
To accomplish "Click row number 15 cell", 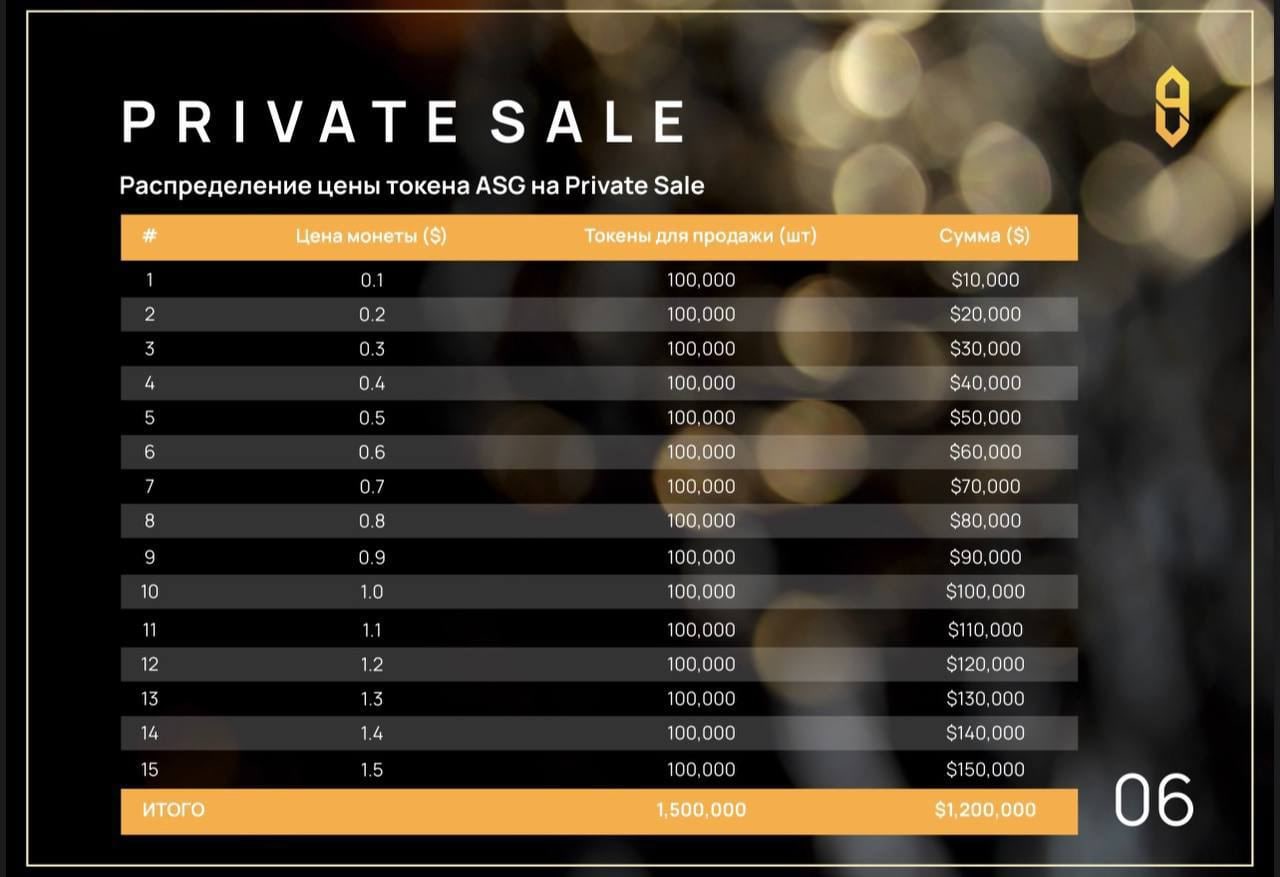I will tap(150, 770).
